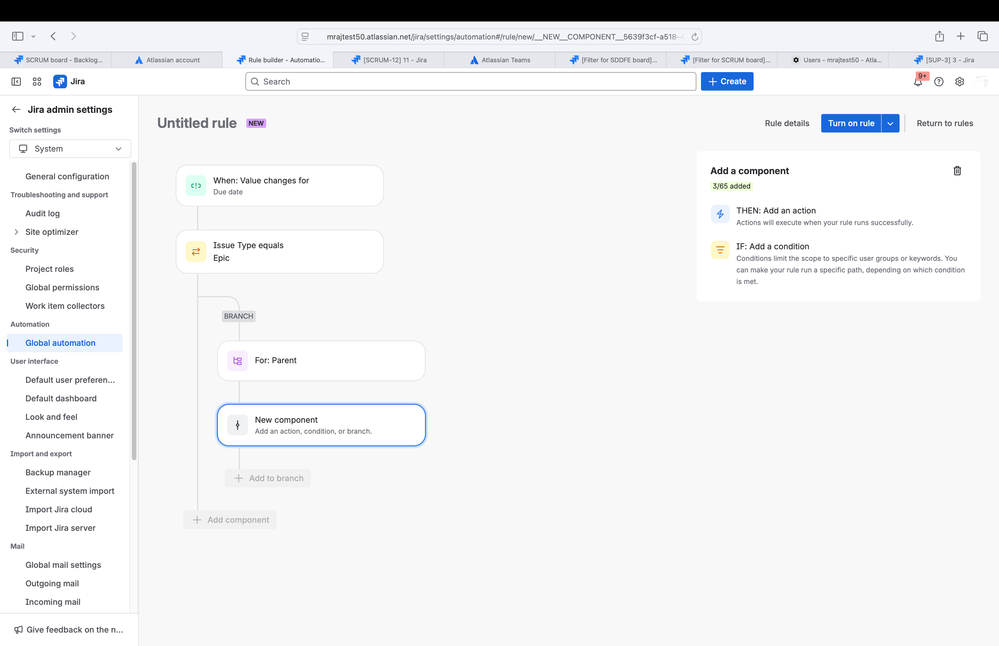This screenshot has height=646, width=999.
Task: Open the Safari share icon
Action: click(x=939, y=36)
